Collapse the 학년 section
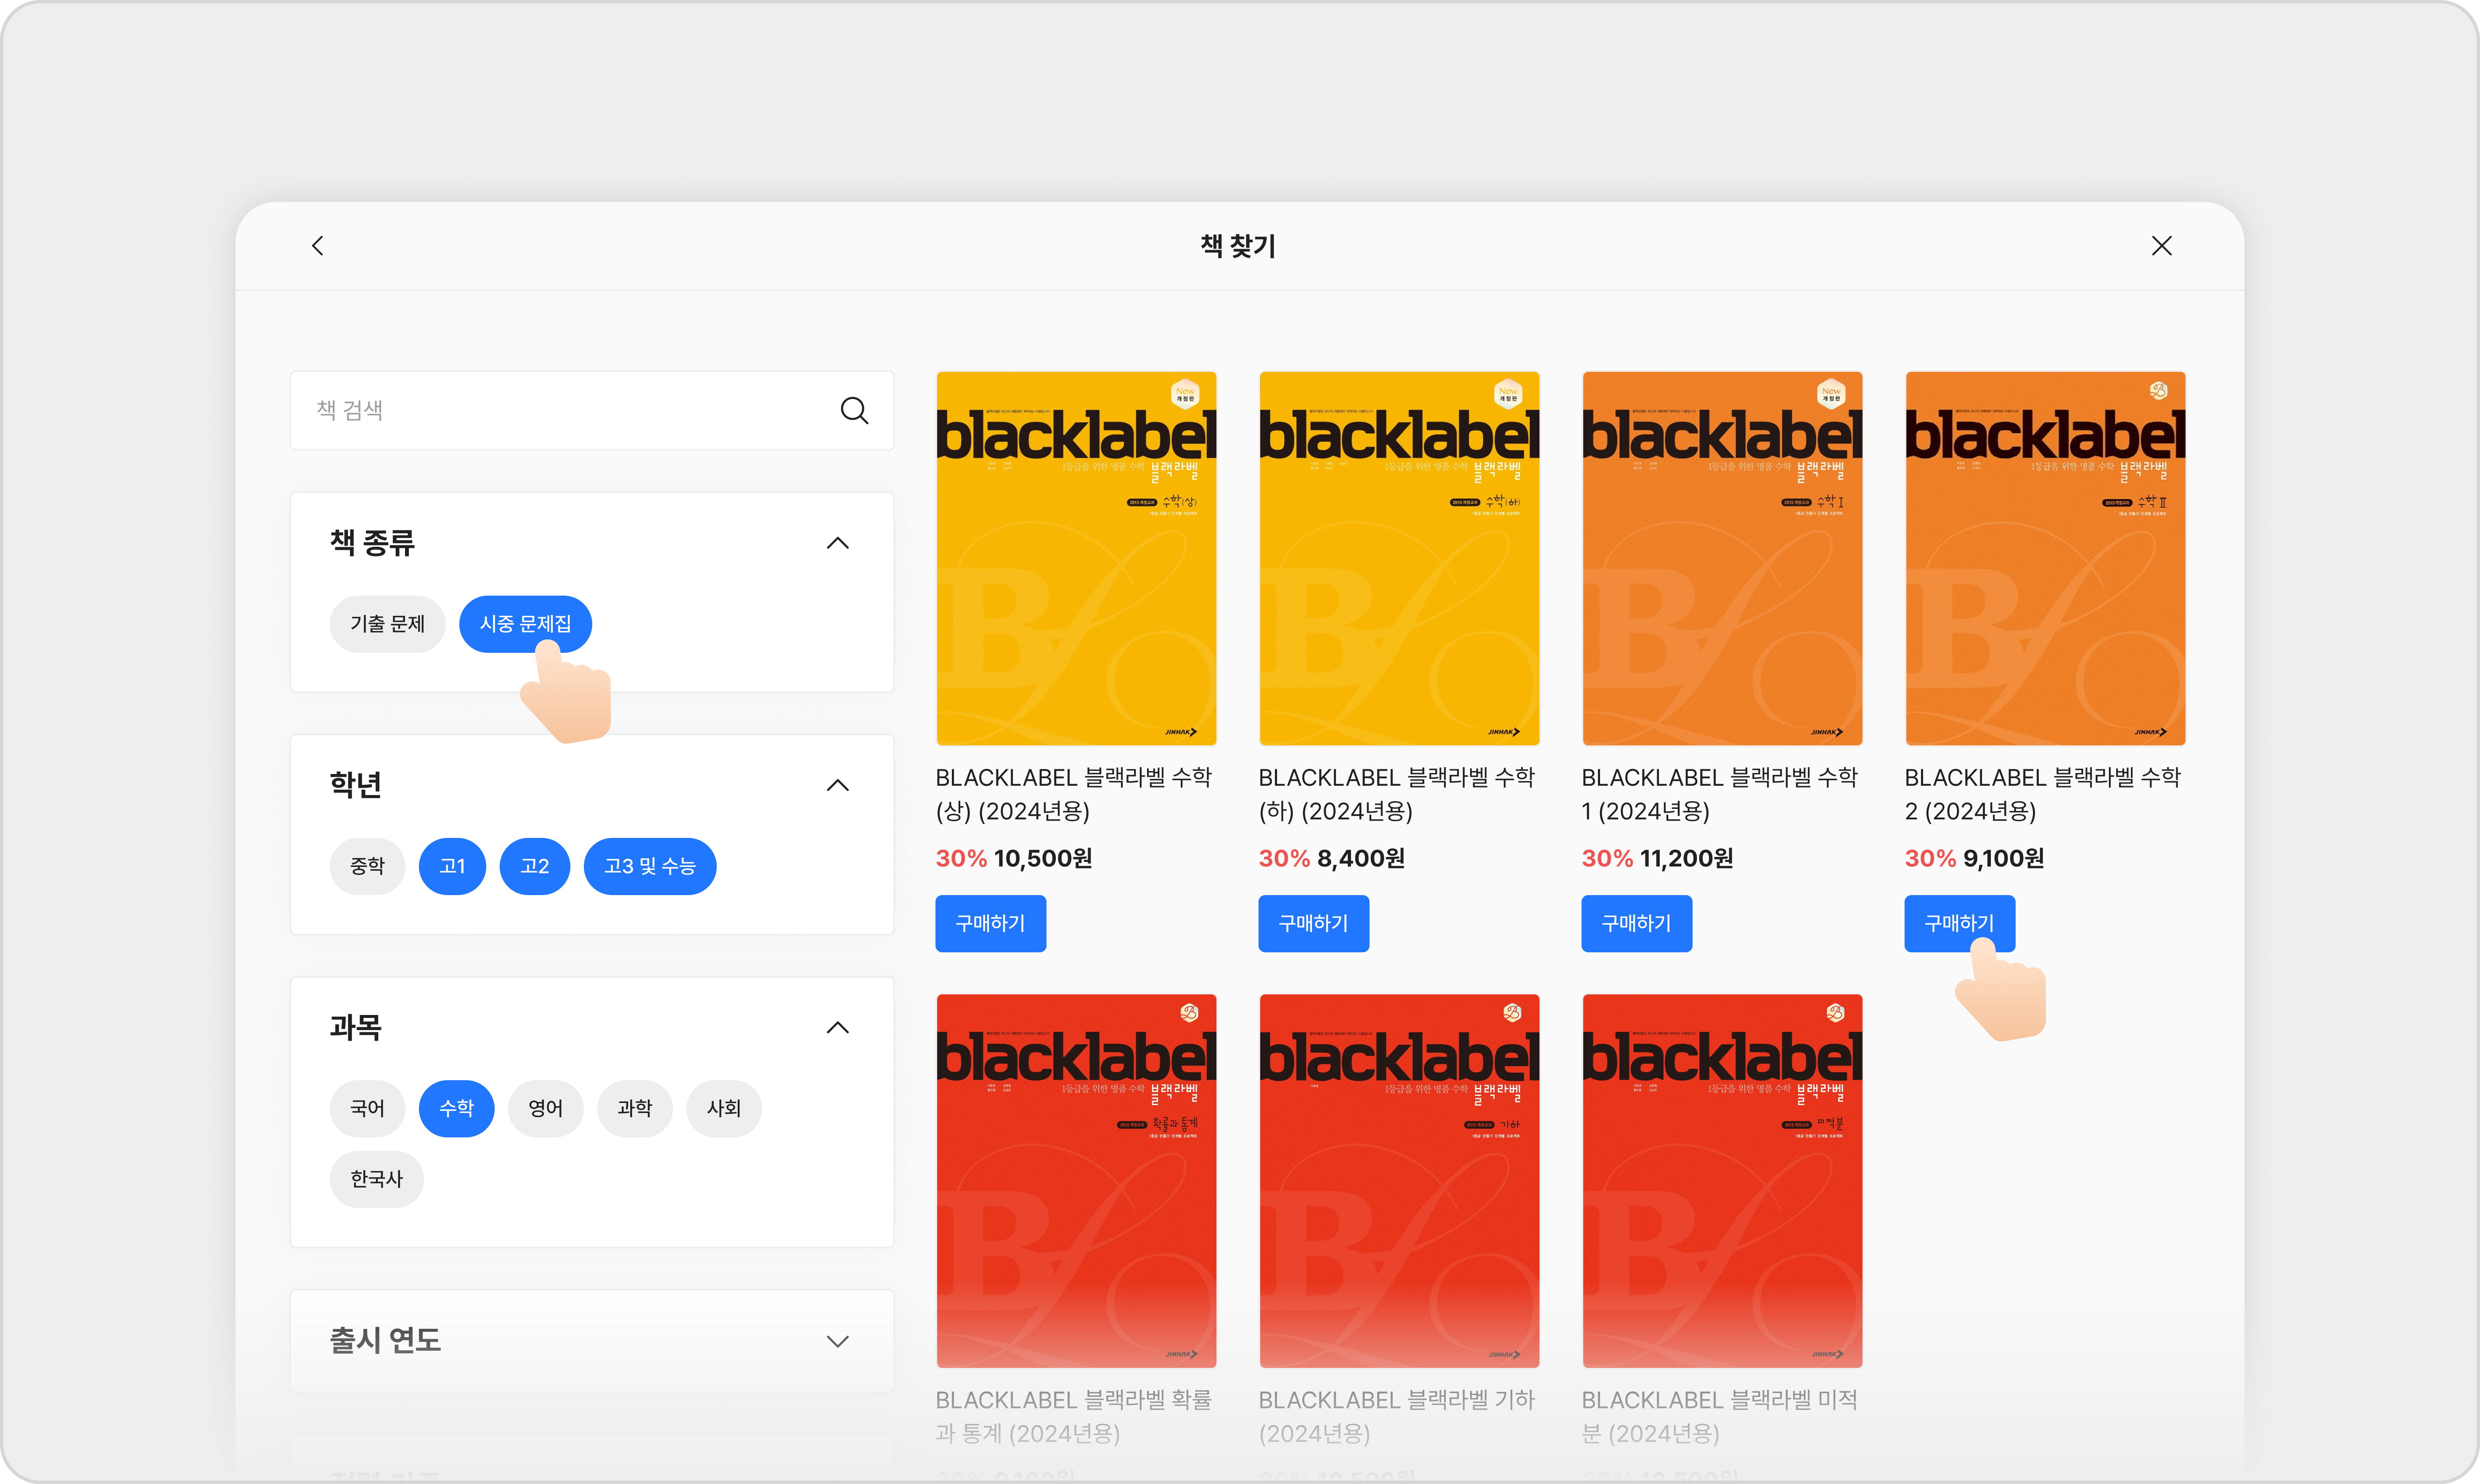 coord(838,785)
